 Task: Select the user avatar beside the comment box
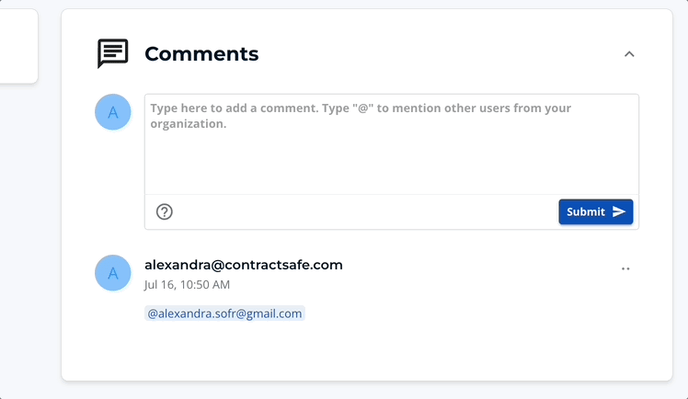coord(113,112)
